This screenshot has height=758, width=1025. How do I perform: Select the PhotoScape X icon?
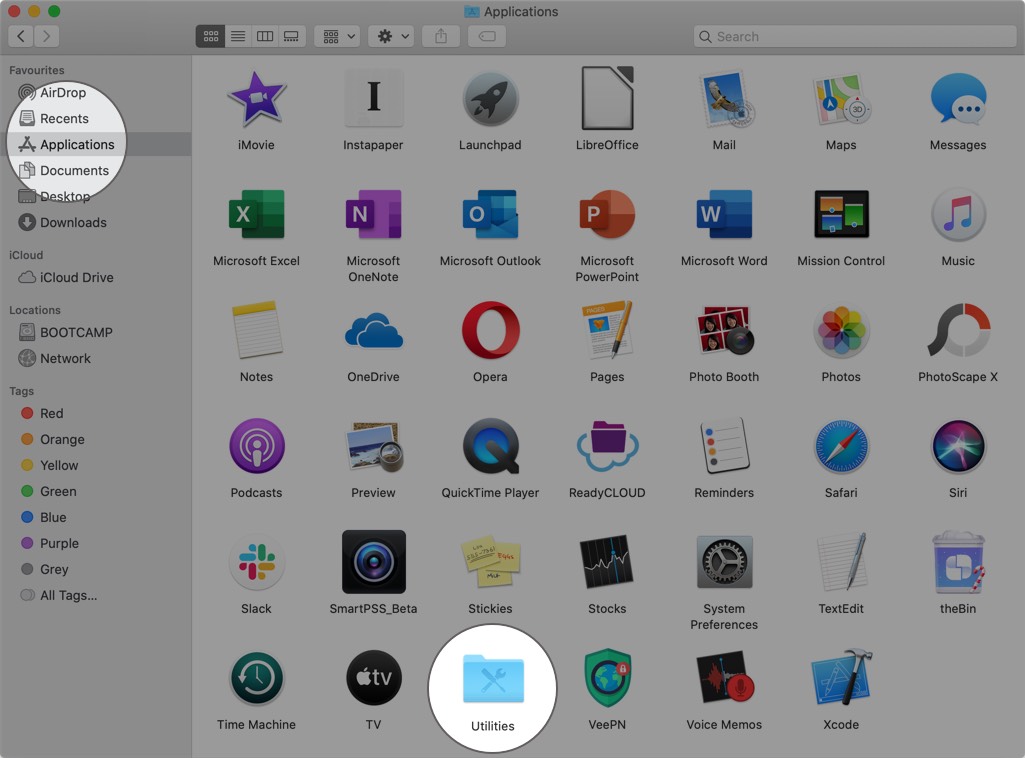[958, 330]
